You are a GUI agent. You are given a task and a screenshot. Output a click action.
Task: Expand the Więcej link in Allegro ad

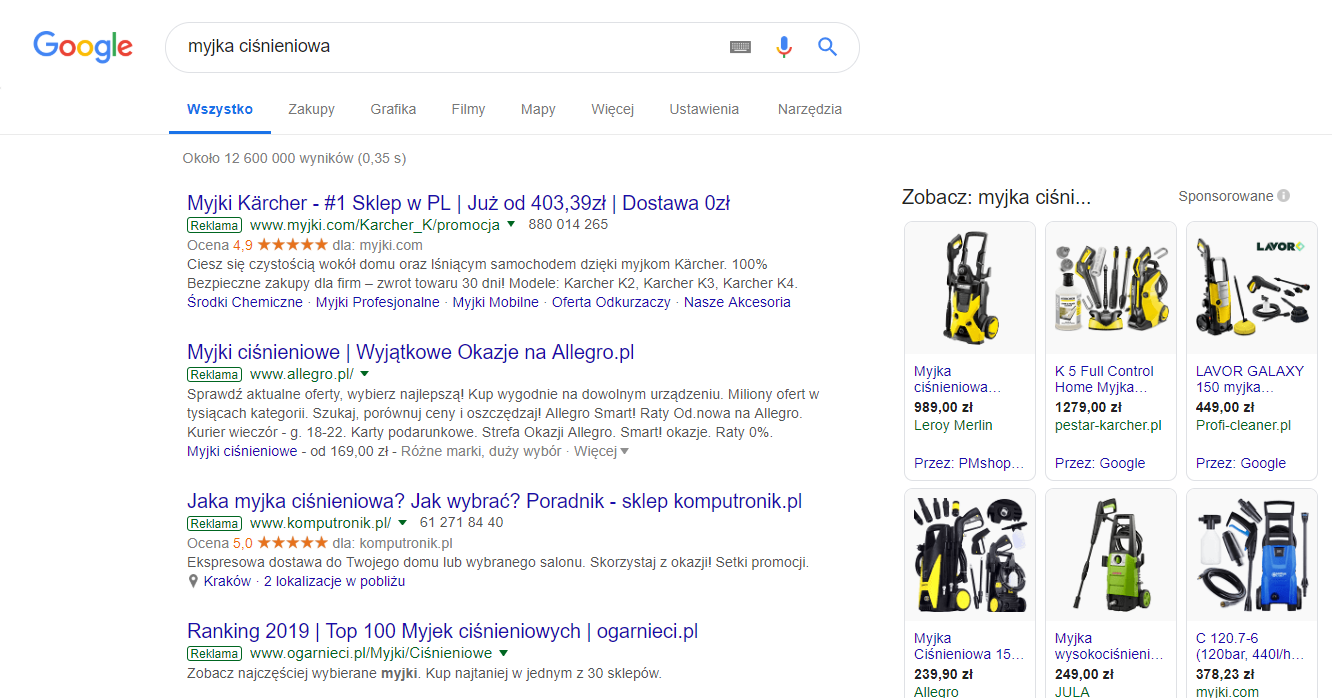tap(601, 451)
